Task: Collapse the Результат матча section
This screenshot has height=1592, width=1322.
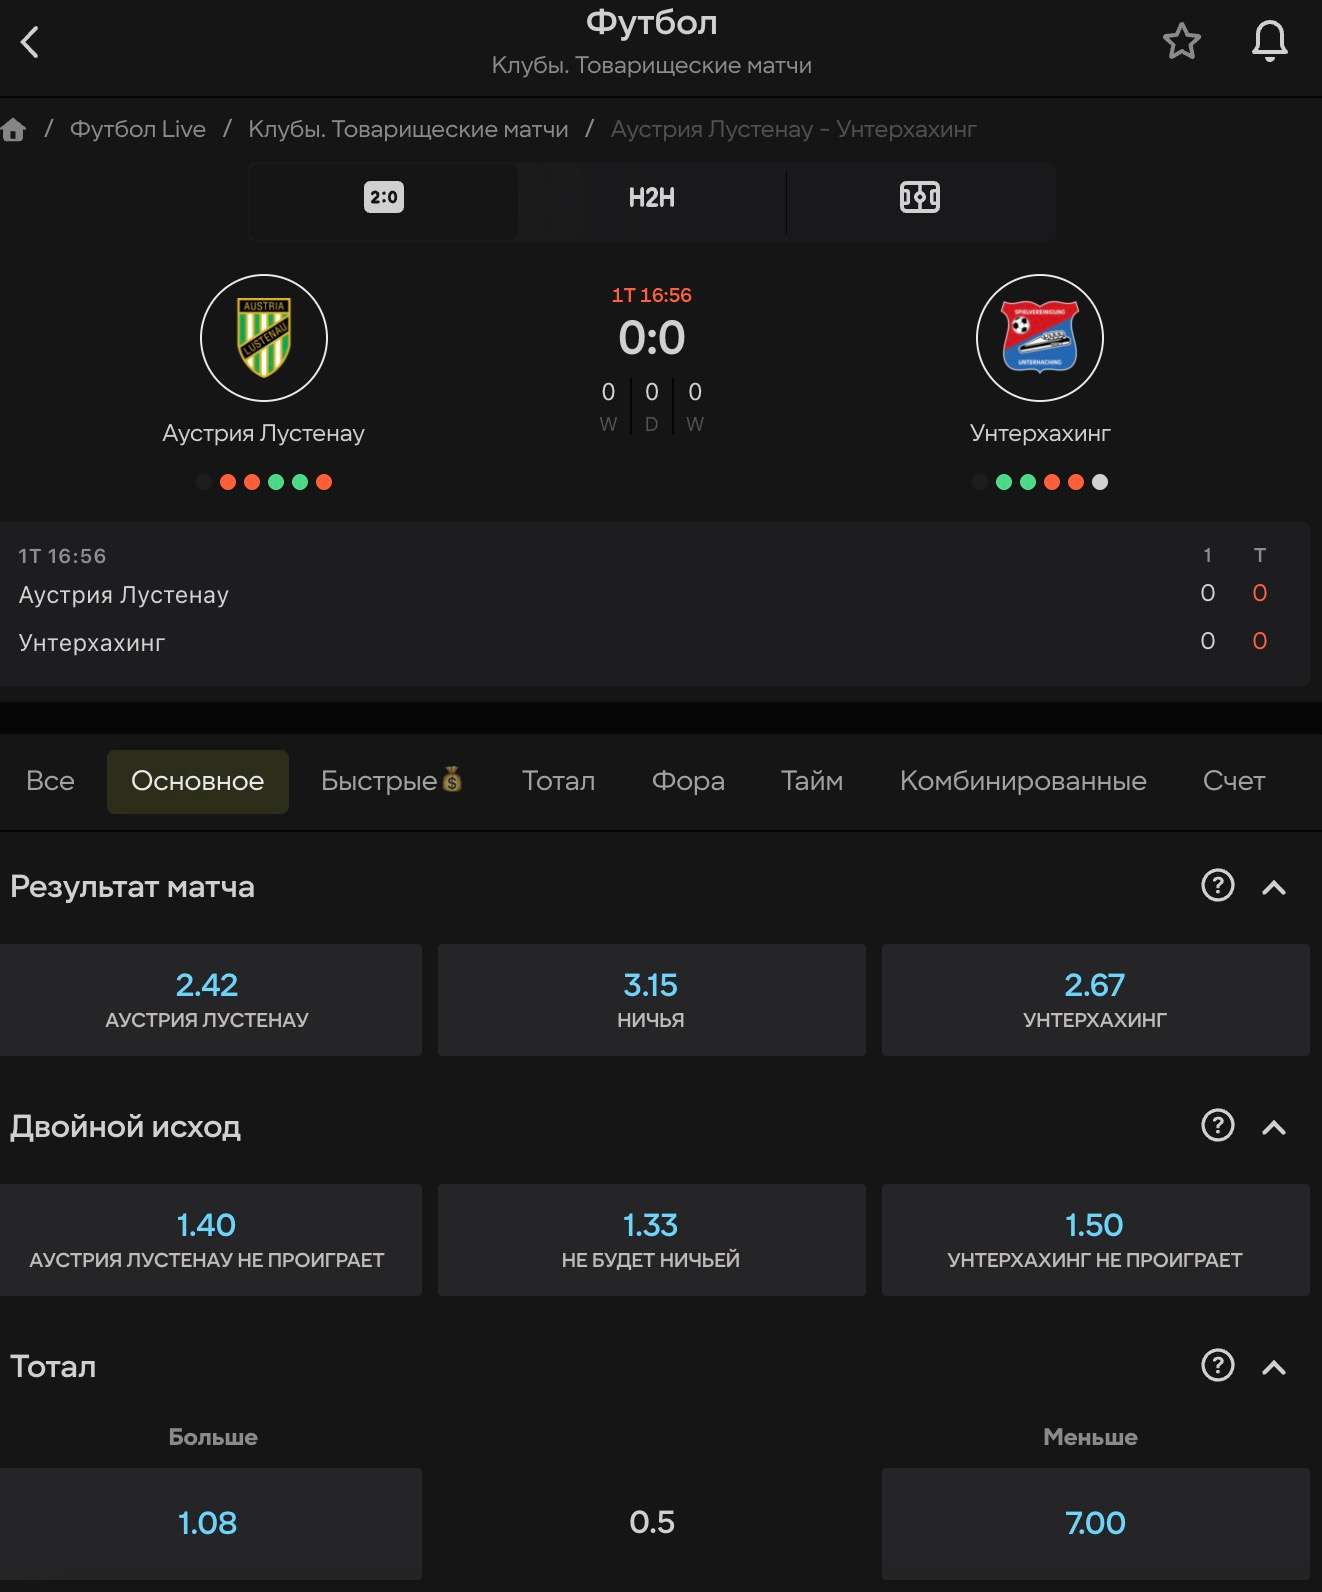Action: [x=1274, y=887]
